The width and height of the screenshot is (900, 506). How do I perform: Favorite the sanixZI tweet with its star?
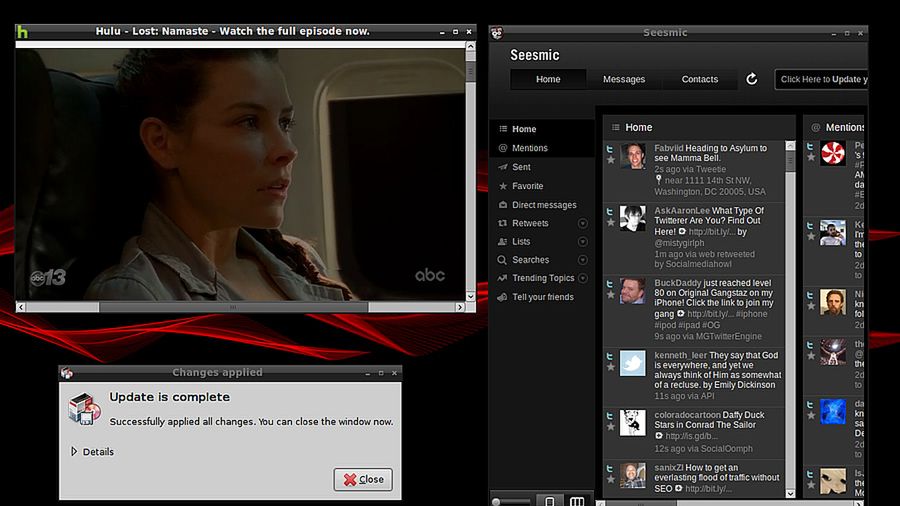click(611, 479)
